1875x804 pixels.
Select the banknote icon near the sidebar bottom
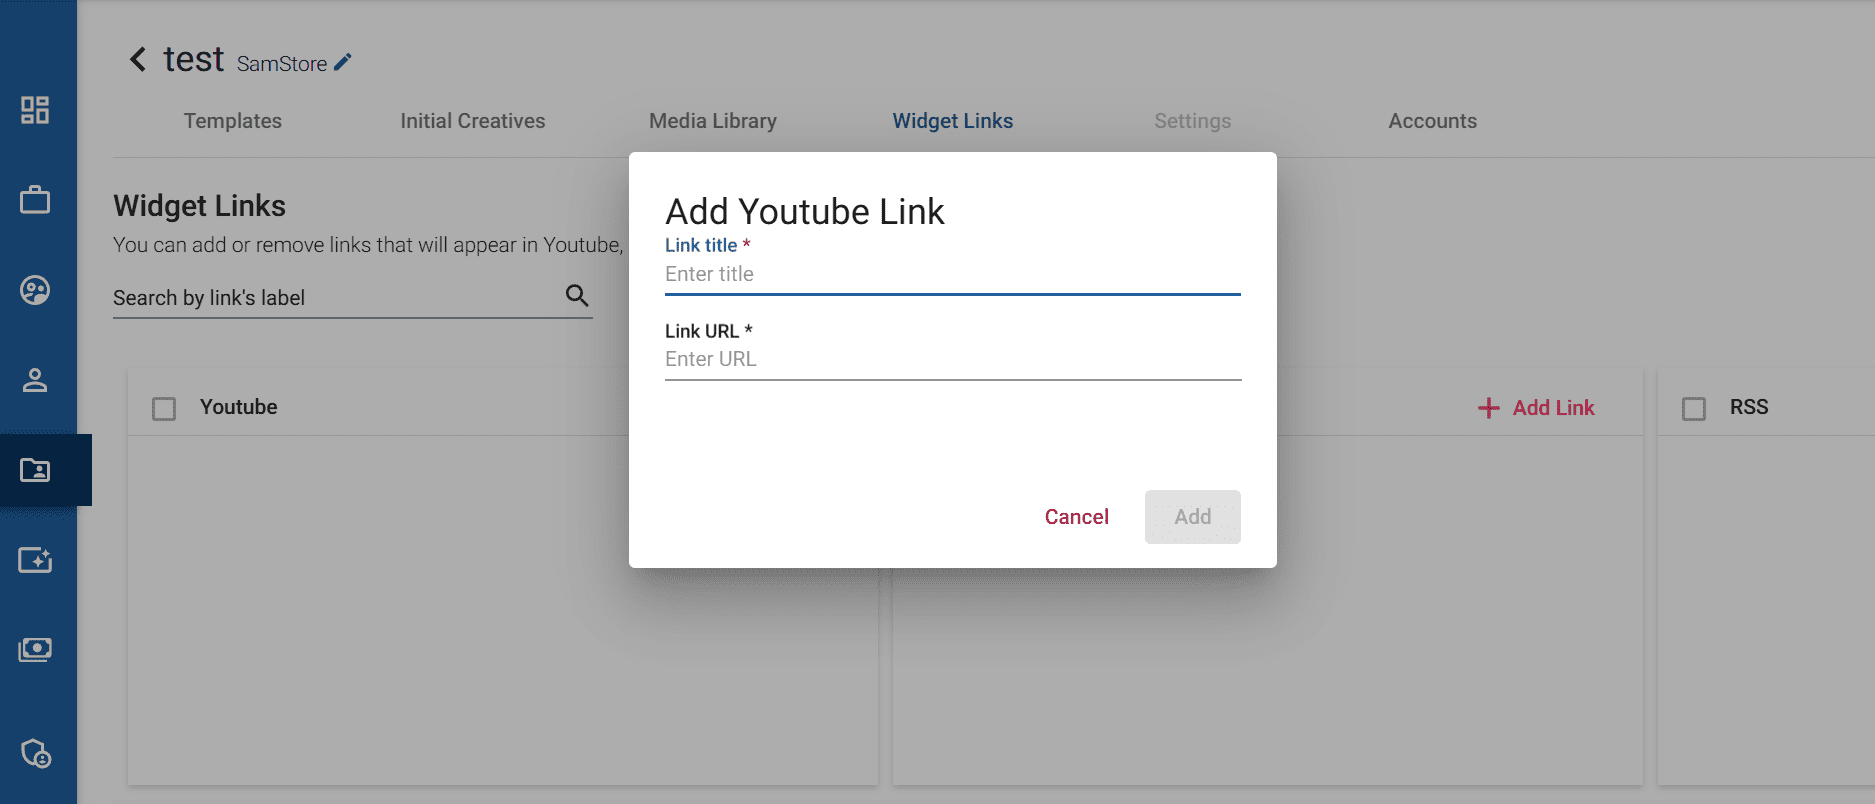pyautogui.click(x=37, y=648)
